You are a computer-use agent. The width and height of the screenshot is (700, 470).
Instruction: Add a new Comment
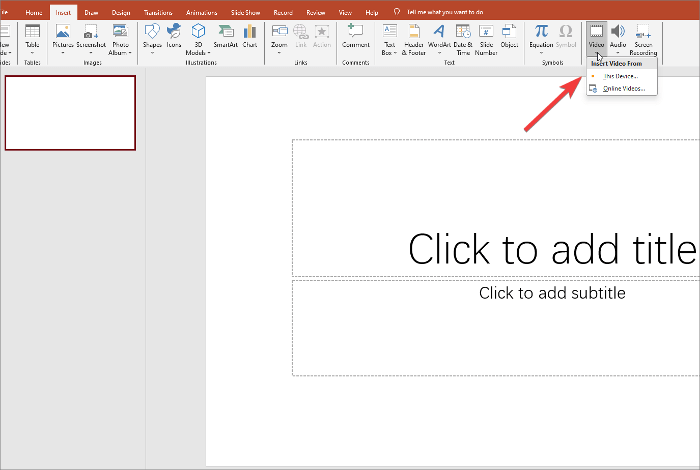click(355, 38)
